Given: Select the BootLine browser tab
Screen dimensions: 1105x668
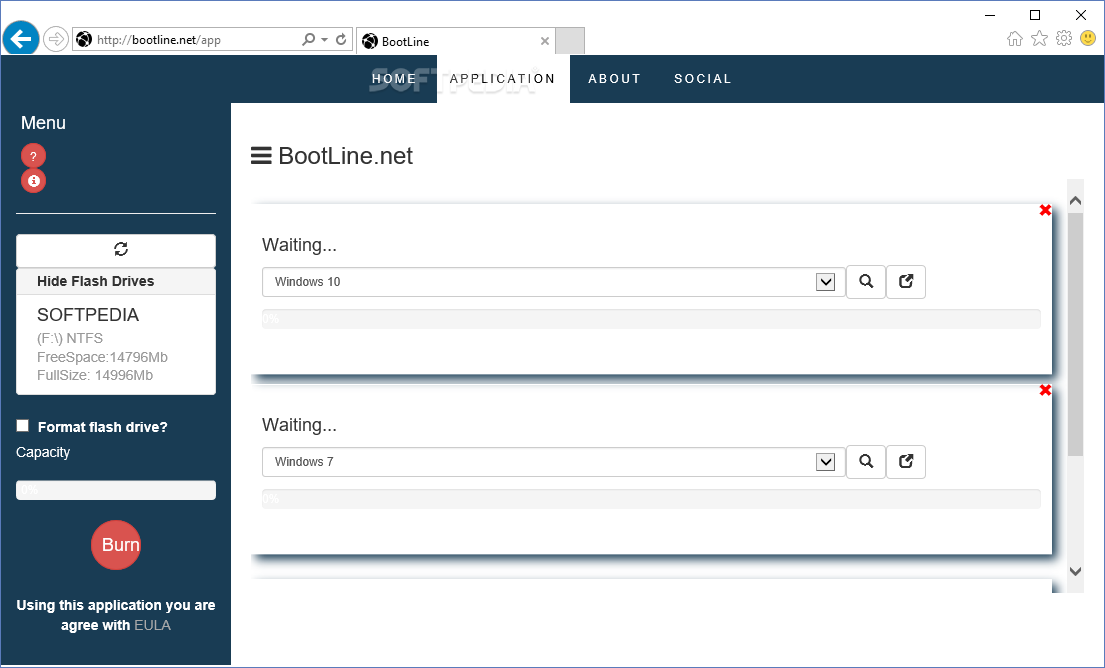Looking at the screenshot, I should tap(456, 41).
